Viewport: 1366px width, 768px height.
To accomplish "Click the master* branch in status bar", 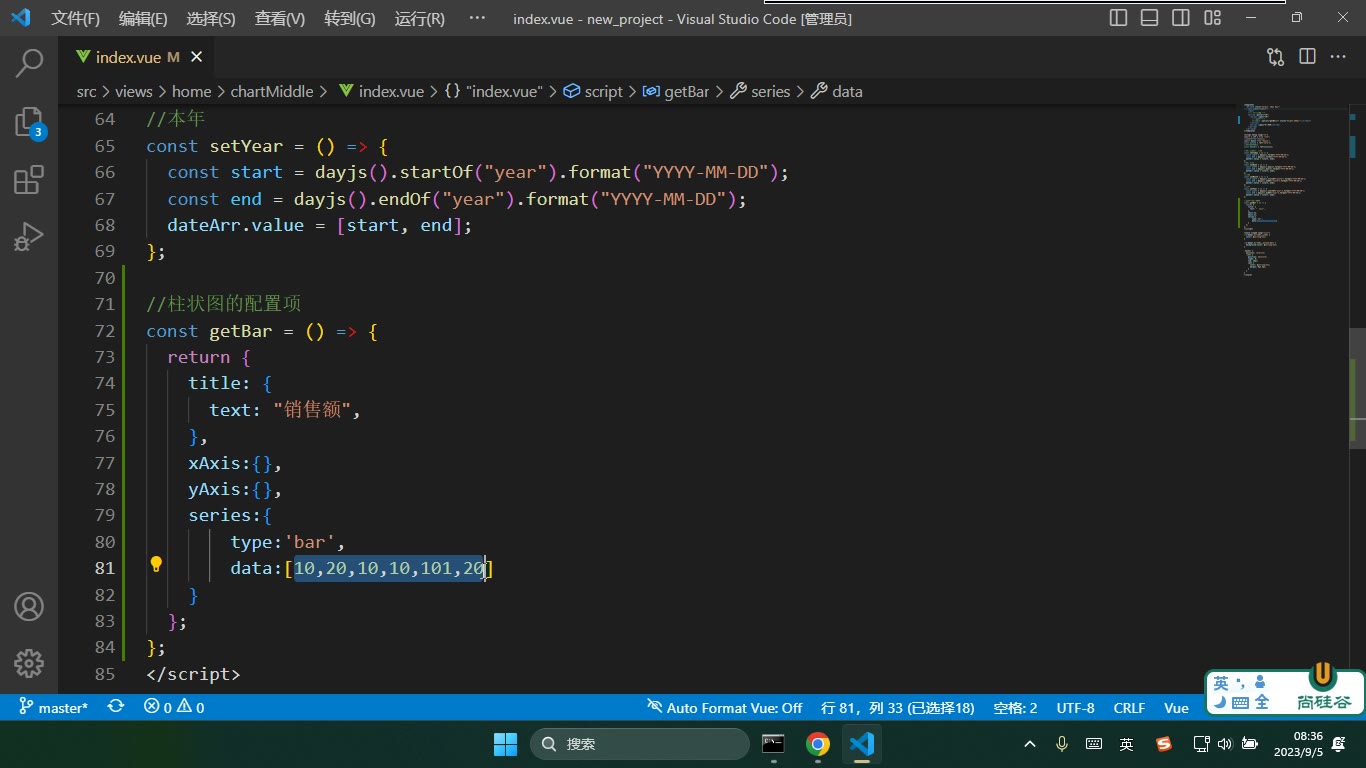I will tap(54, 707).
